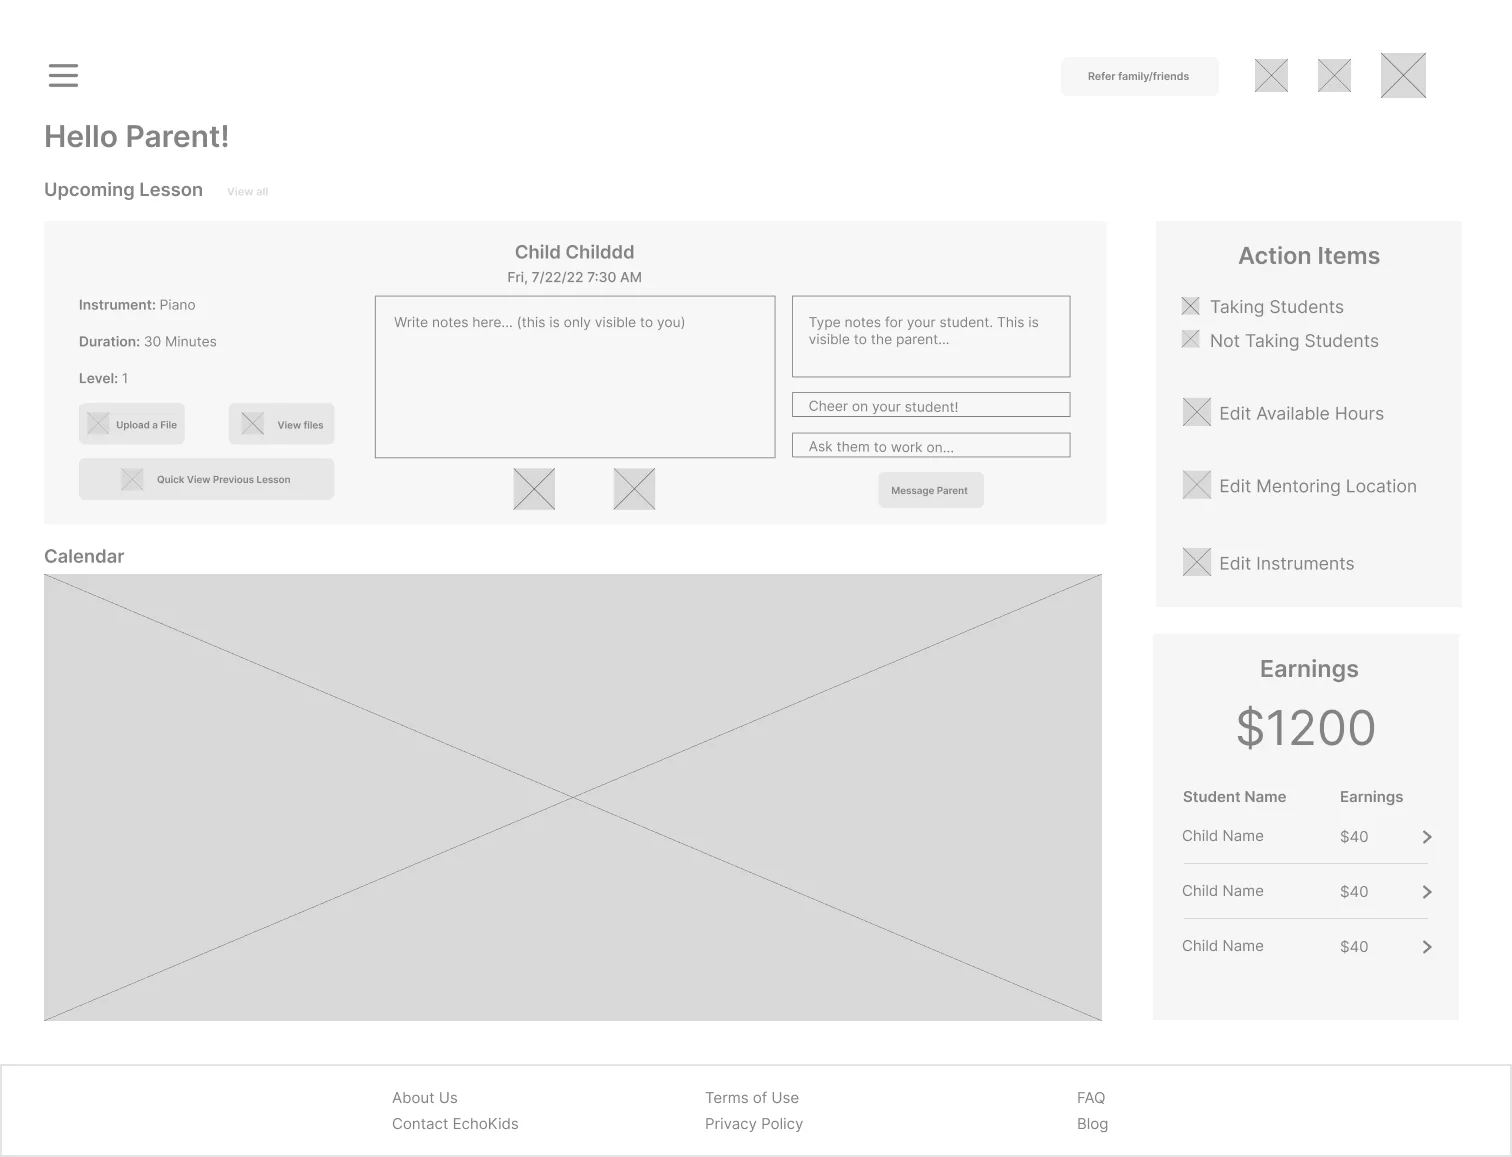The height and width of the screenshot is (1157, 1512).
Task: Click the Ask them to work on field
Action: 931,445
